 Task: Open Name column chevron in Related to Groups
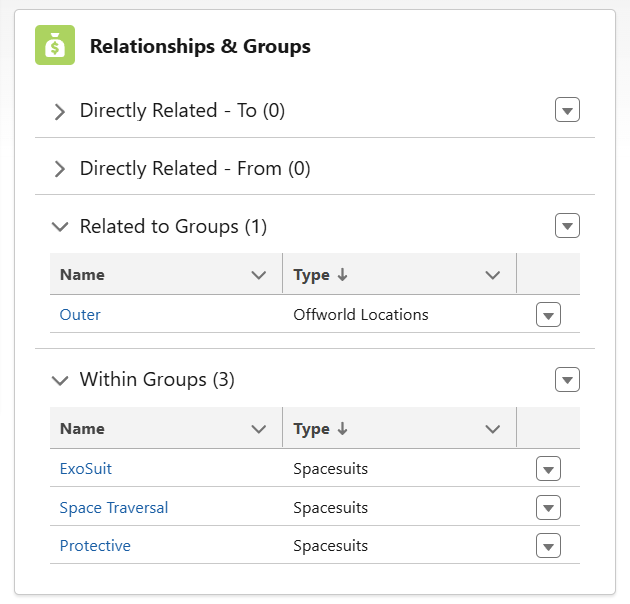tap(259, 275)
